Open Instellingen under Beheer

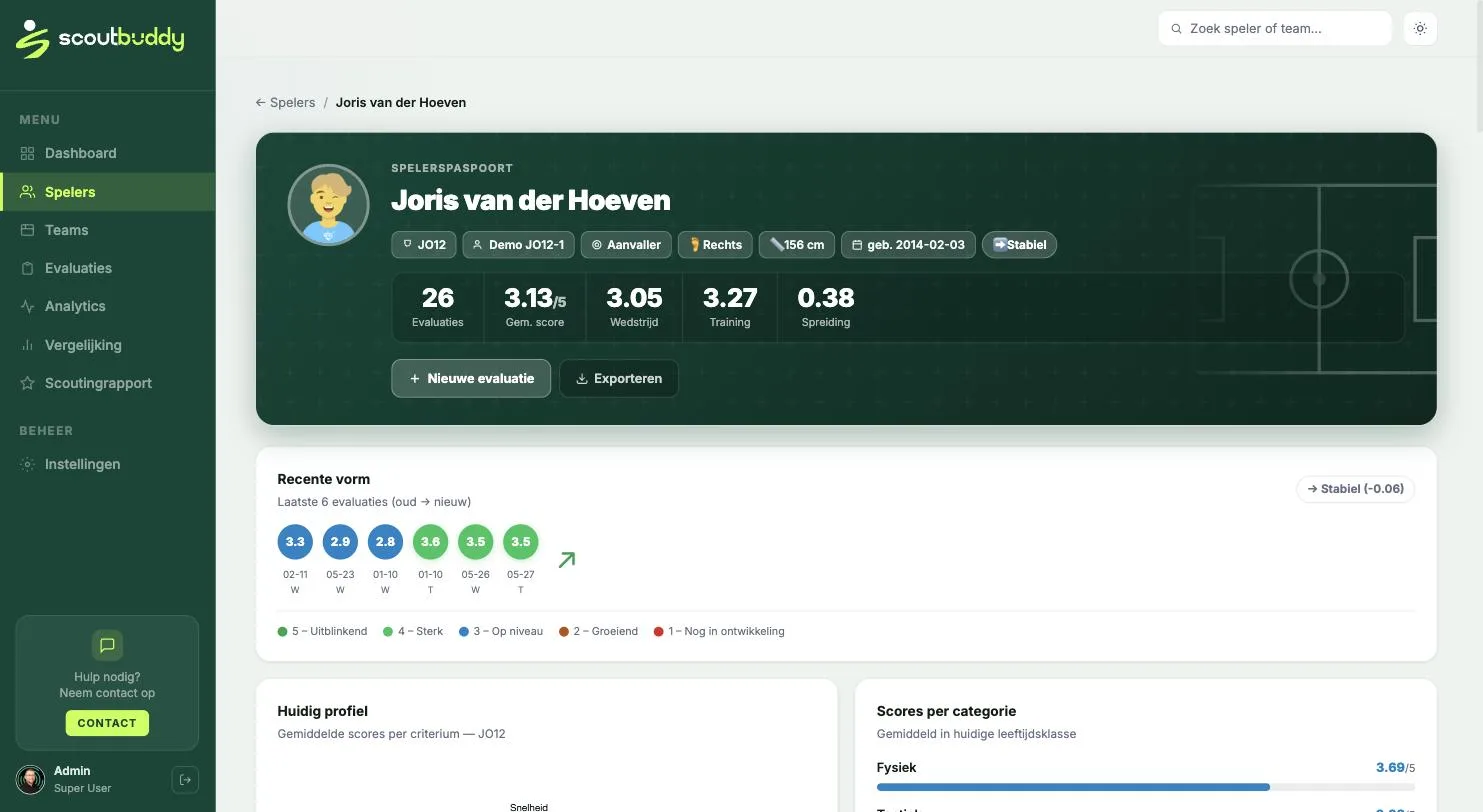coord(107,464)
